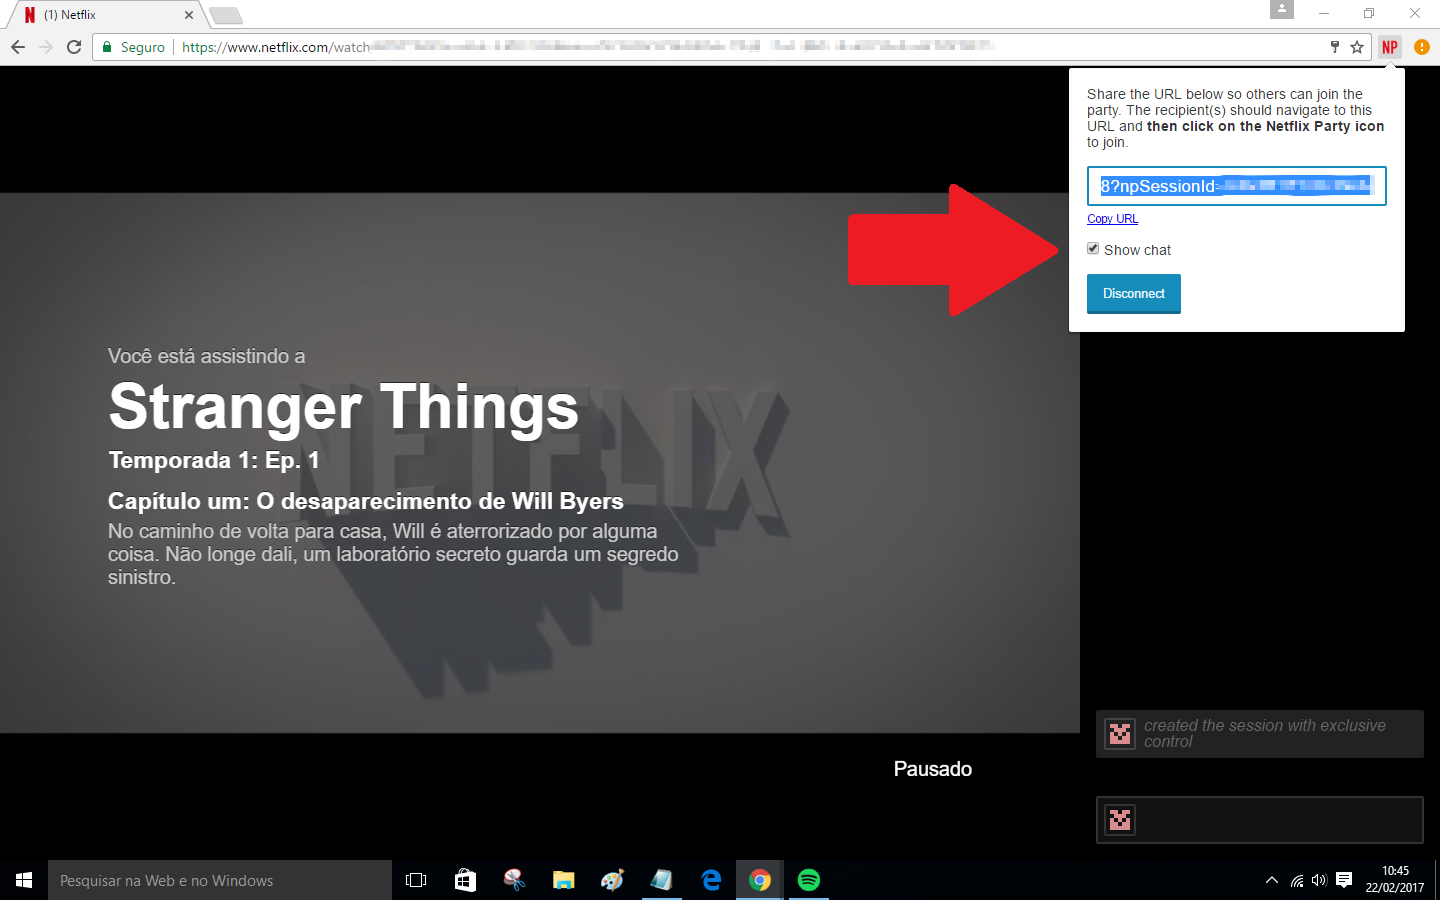Open the Windows Start menu
This screenshot has height=900, width=1440.
click(24, 880)
